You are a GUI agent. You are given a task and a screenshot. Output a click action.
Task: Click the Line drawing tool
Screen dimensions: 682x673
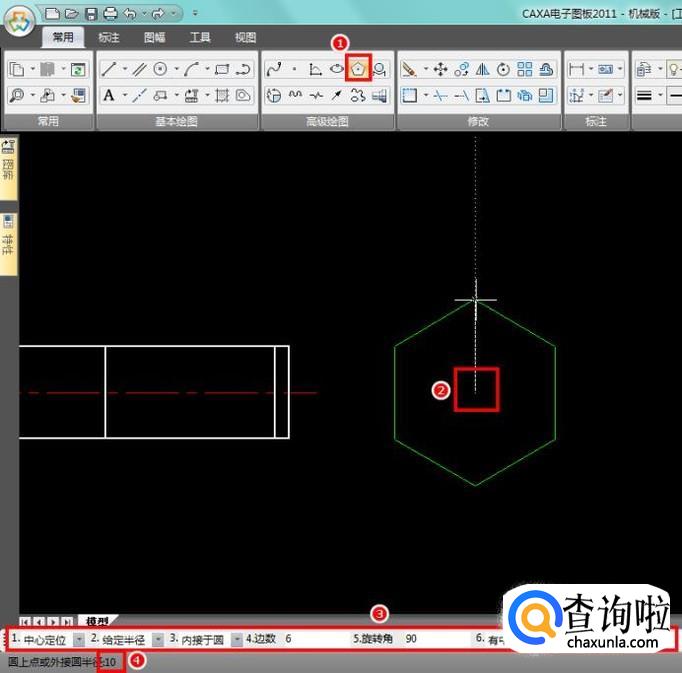click(110, 69)
